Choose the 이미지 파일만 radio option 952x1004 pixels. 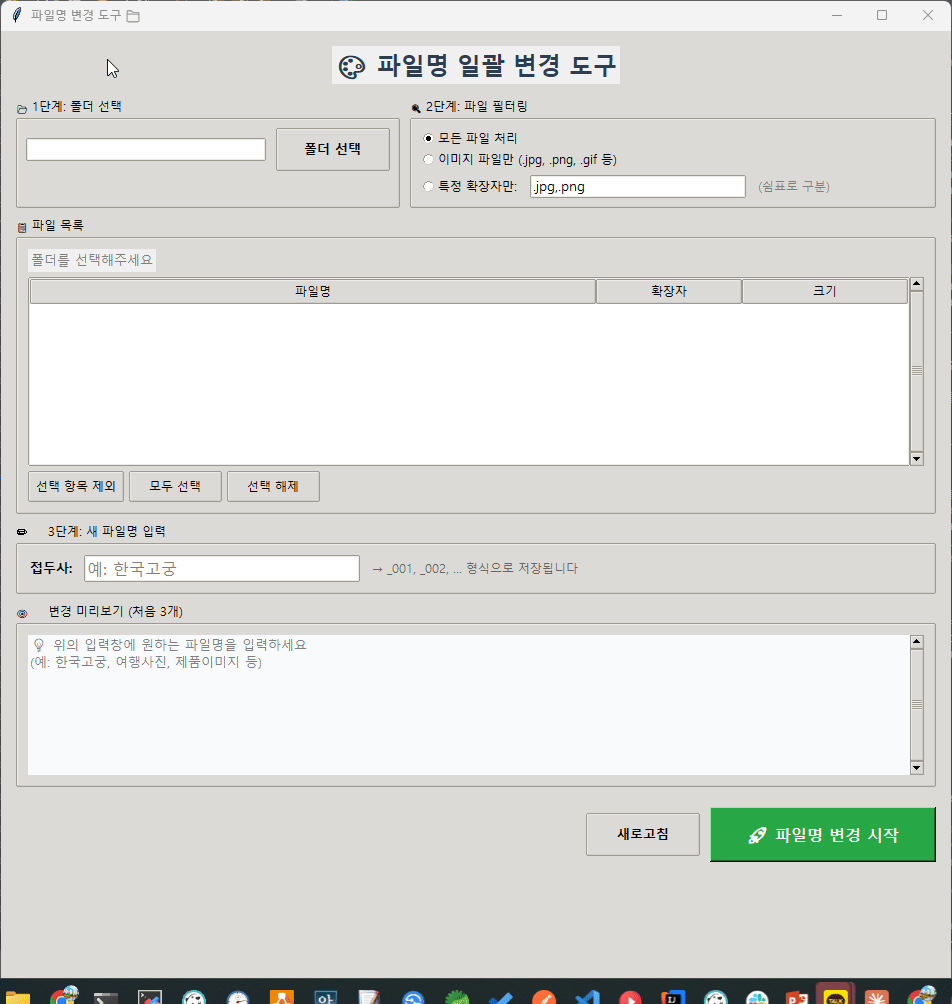[x=429, y=159]
